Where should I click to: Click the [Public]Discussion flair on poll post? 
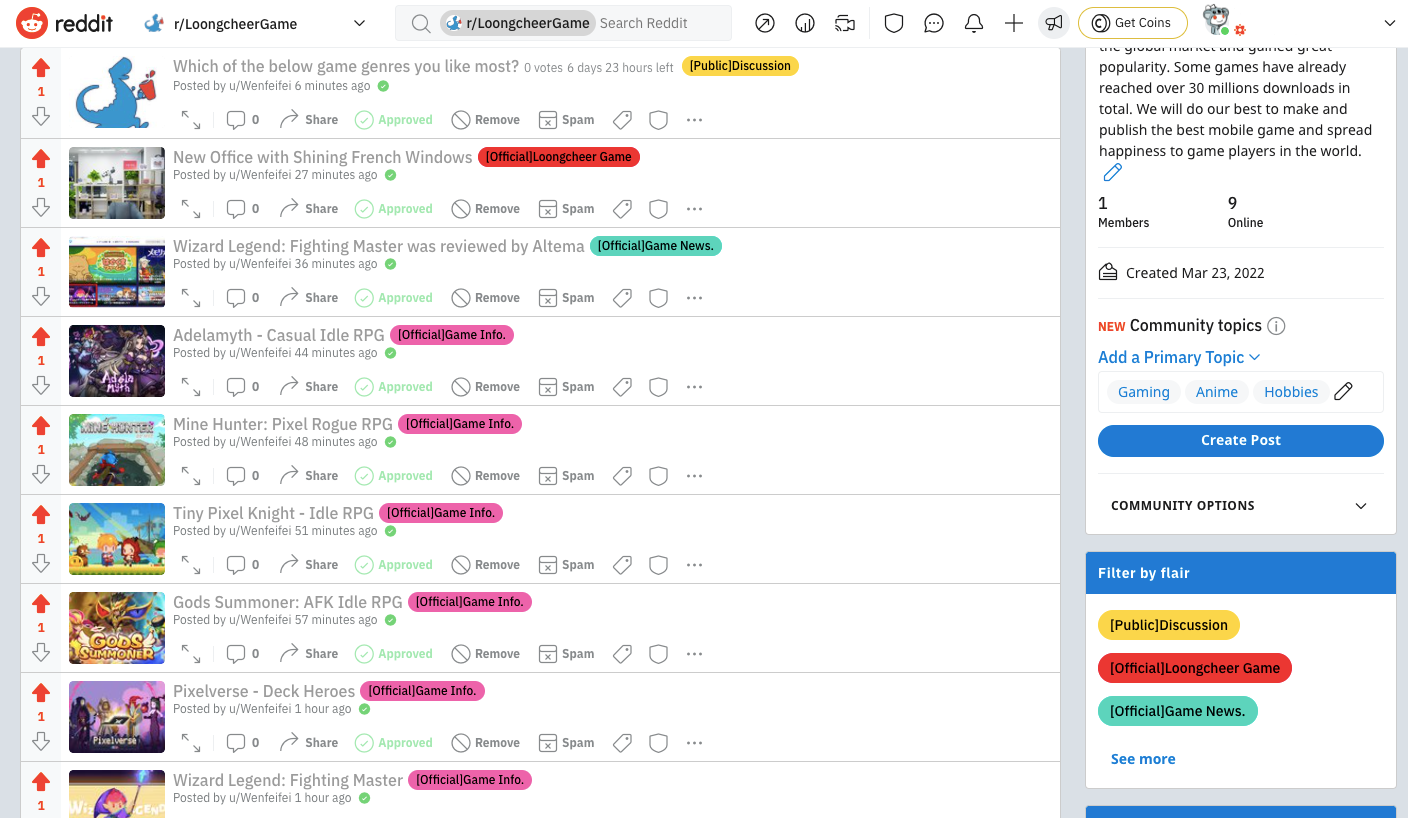coord(740,66)
